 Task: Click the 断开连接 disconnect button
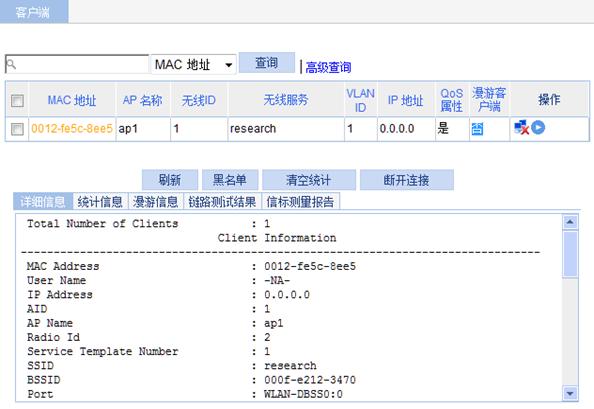(x=406, y=180)
